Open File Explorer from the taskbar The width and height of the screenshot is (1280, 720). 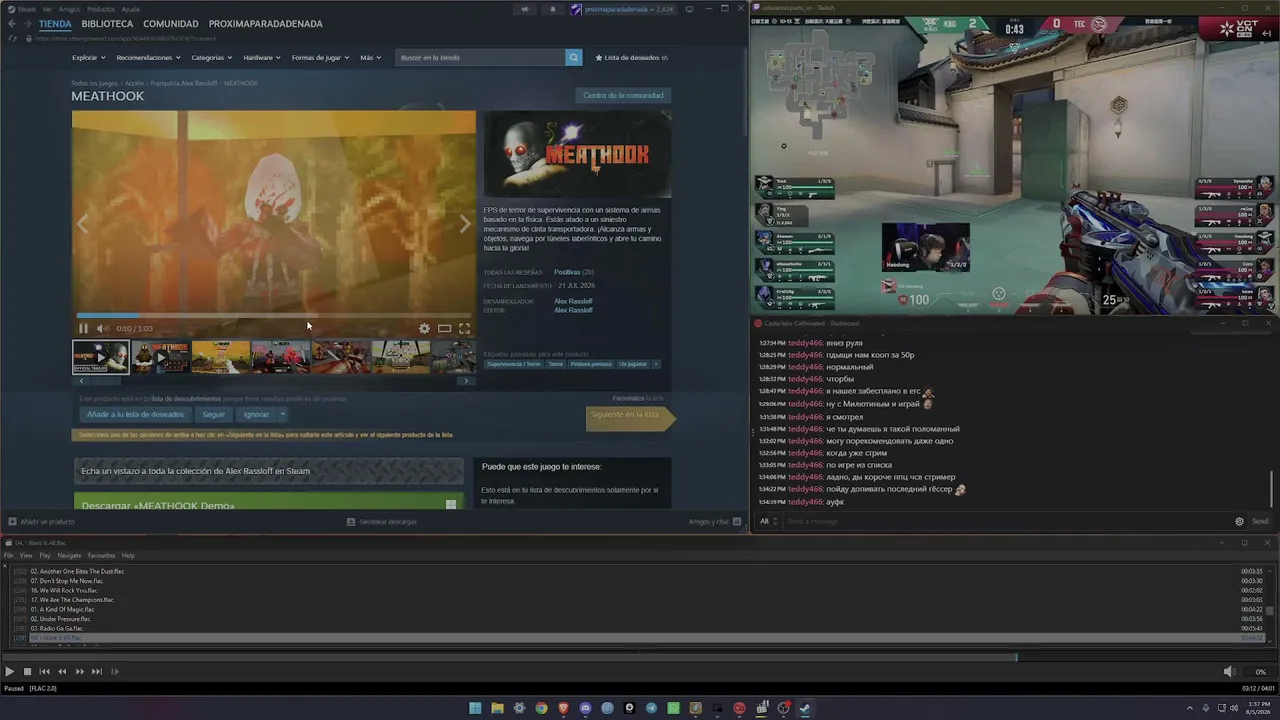497,708
